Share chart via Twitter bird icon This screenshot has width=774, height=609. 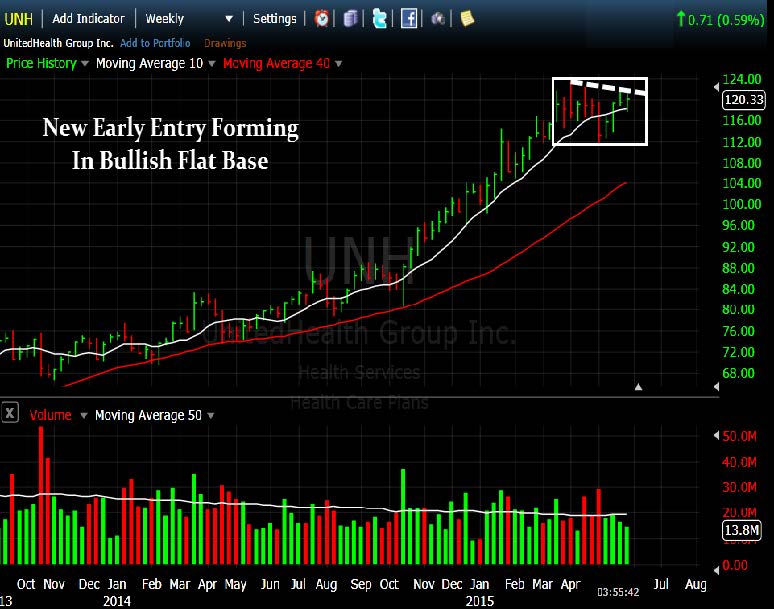pyautogui.click(x=379, y=19)
